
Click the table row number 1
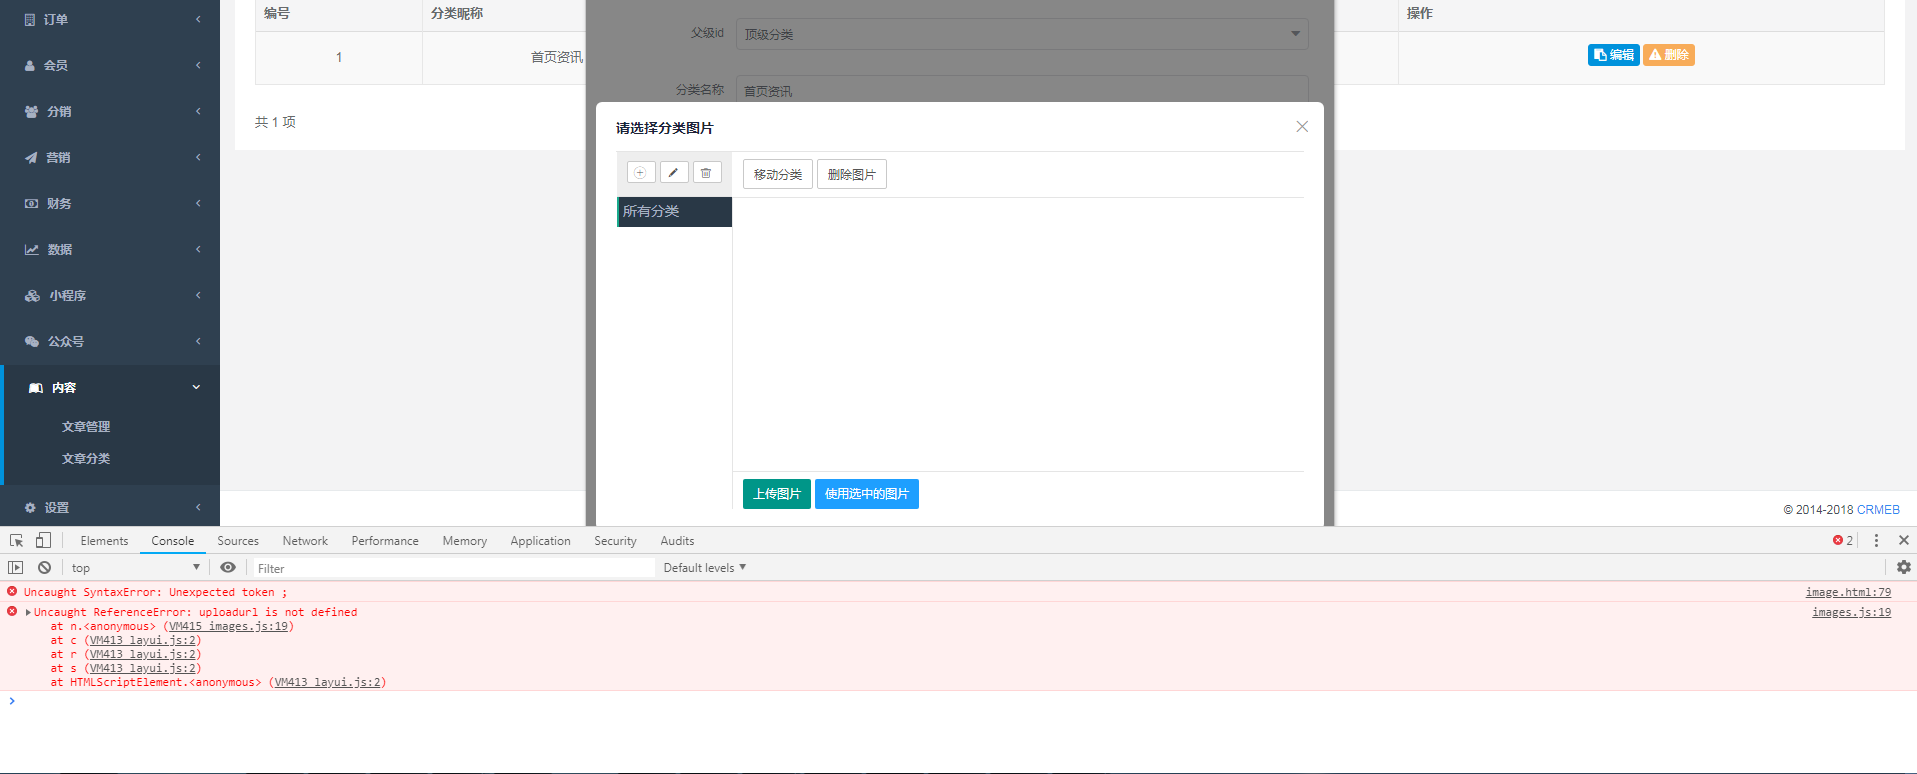tap(339, 57)
